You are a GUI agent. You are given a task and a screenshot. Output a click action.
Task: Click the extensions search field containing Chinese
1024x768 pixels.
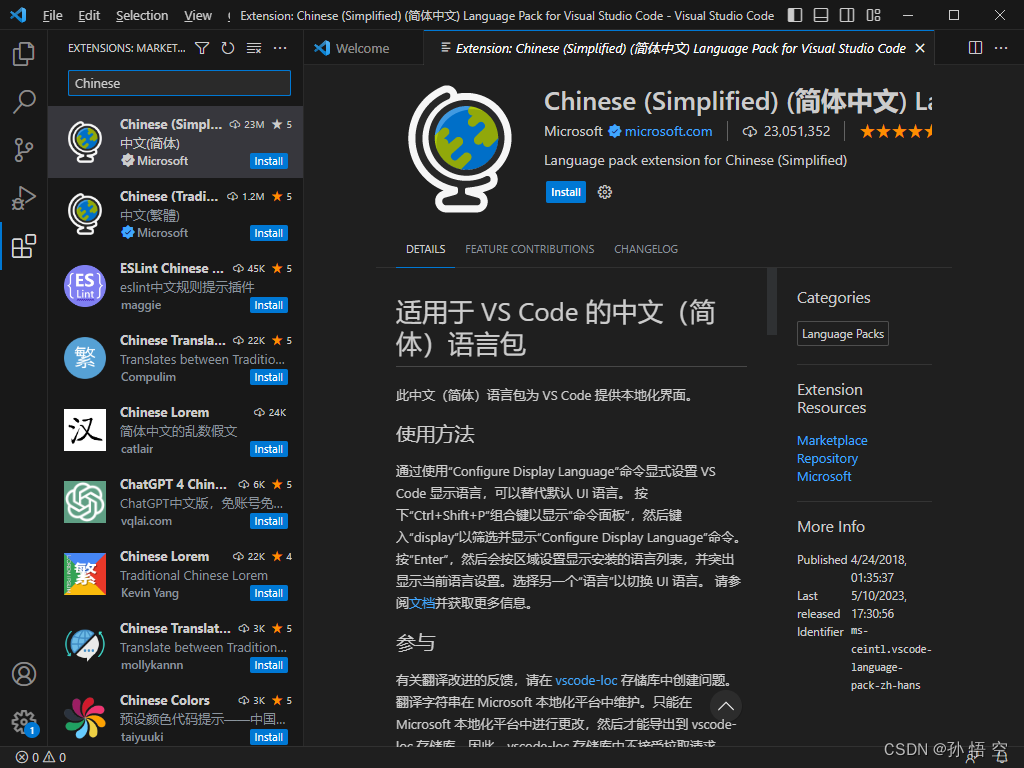pos(178,82)
